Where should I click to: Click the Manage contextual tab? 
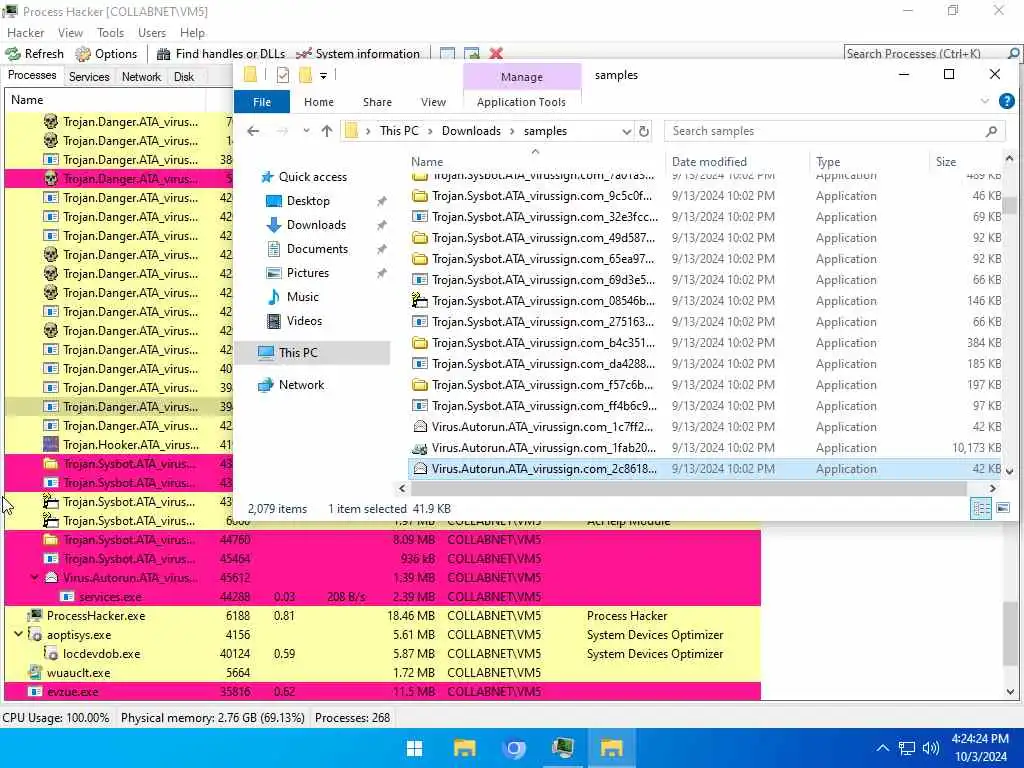(x=522, y=76)
